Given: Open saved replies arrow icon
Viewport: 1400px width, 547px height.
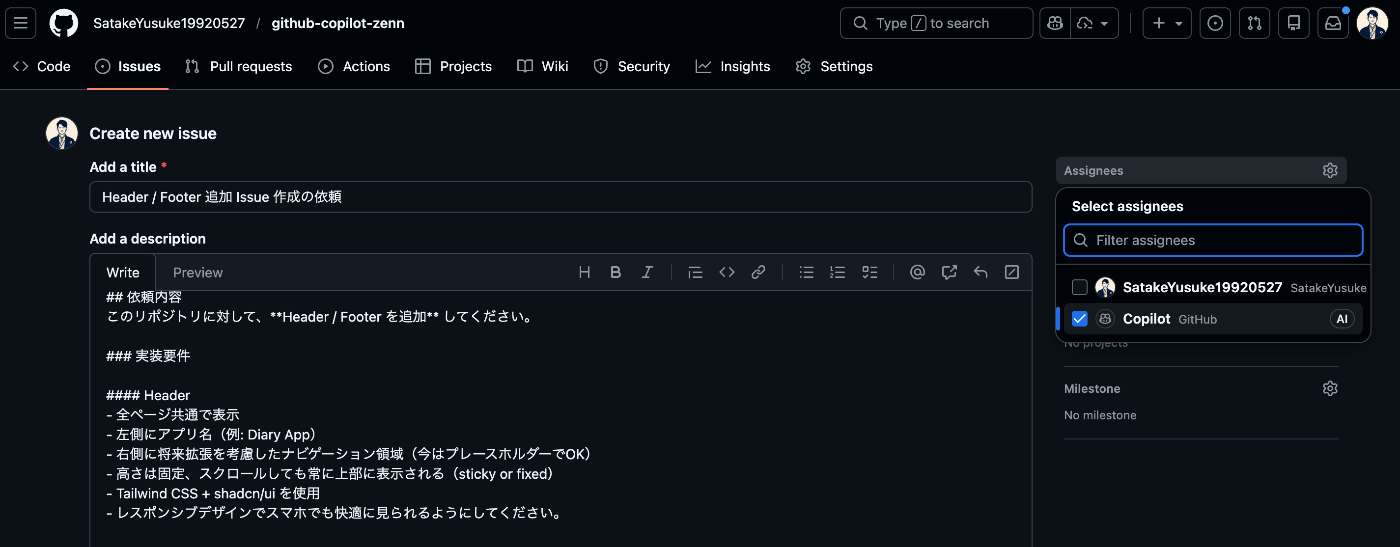Looking at the screenshot, I should click(x=980, y=272).
